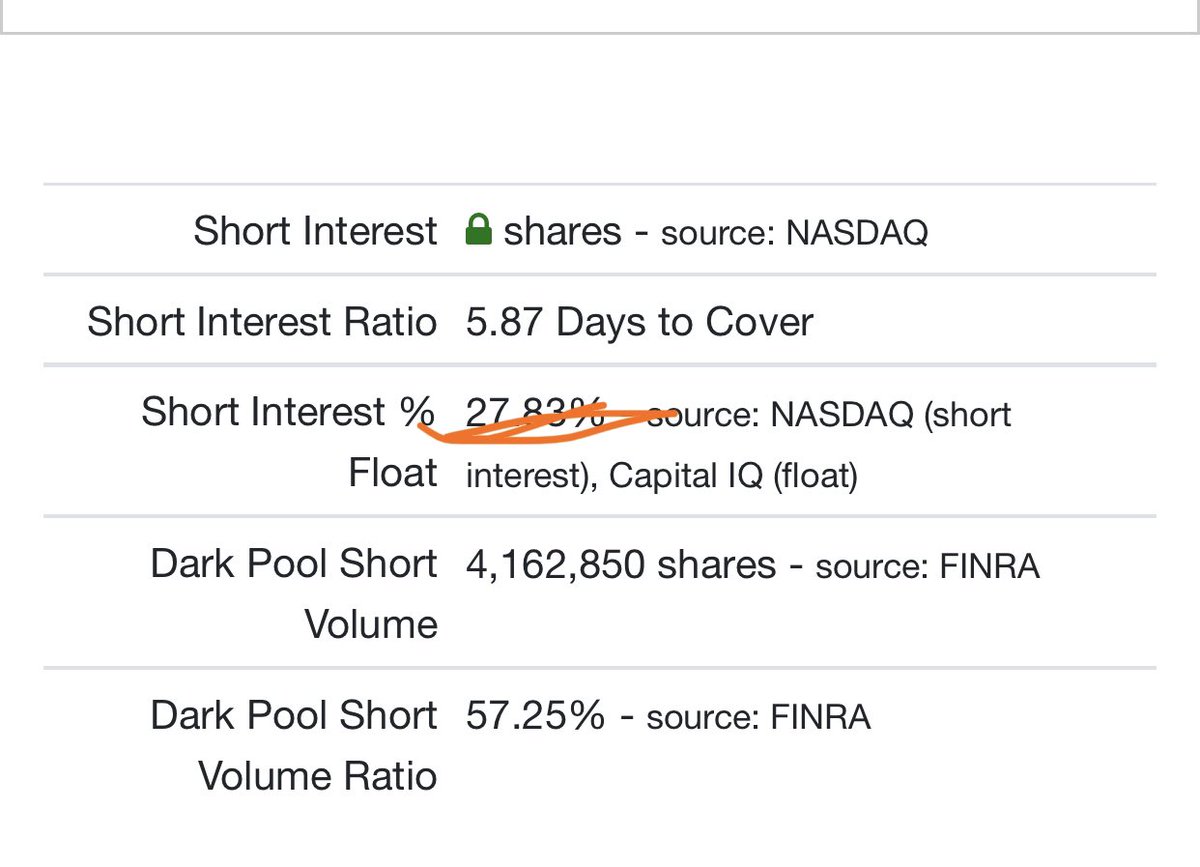
Task: Select the Short Interest Ratio label
Action: coord(262,322)
